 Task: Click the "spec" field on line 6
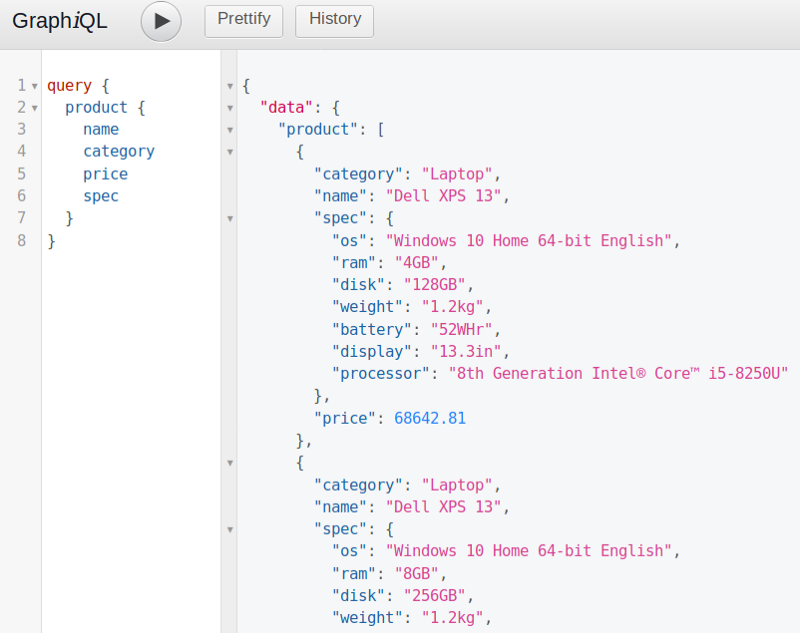pyautogui.click(x=100, y=196)
